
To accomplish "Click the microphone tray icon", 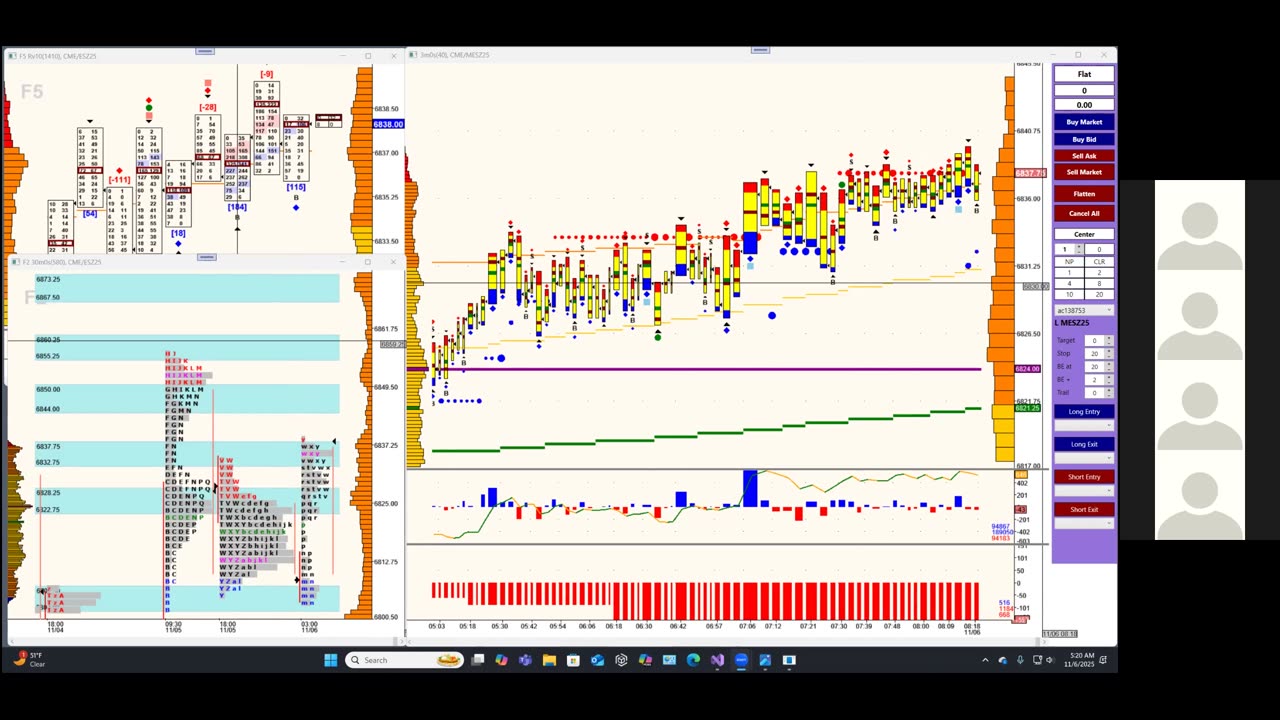I will [x=1020, y=660].
